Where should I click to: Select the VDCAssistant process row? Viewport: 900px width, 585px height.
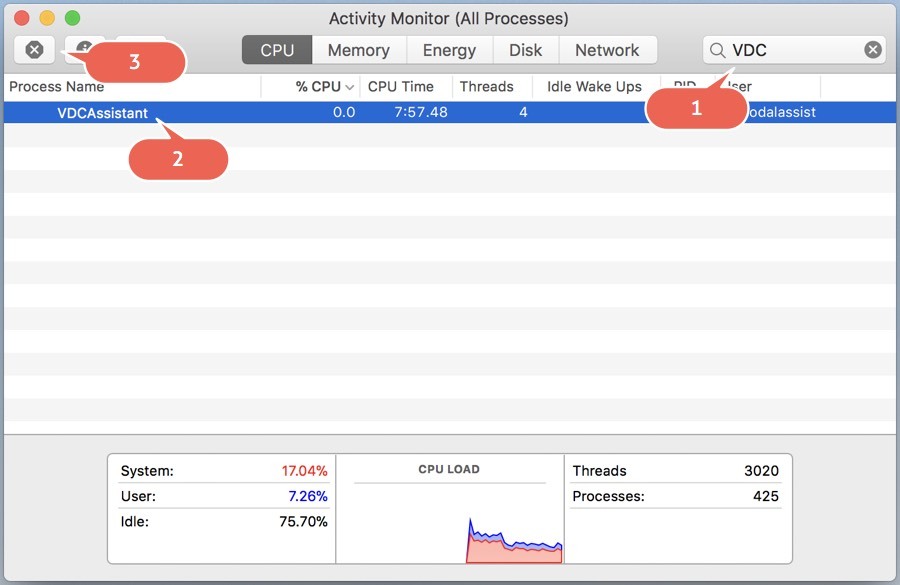tap(449, 113)
